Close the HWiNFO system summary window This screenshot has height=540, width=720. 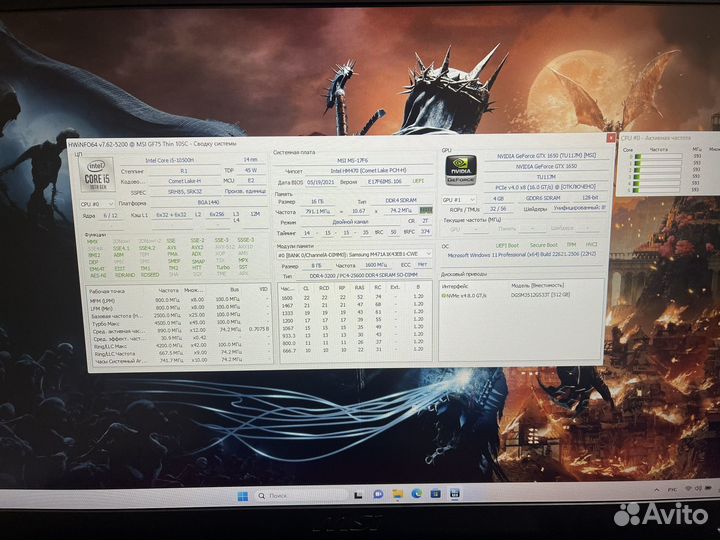click(x=610, y=137)
